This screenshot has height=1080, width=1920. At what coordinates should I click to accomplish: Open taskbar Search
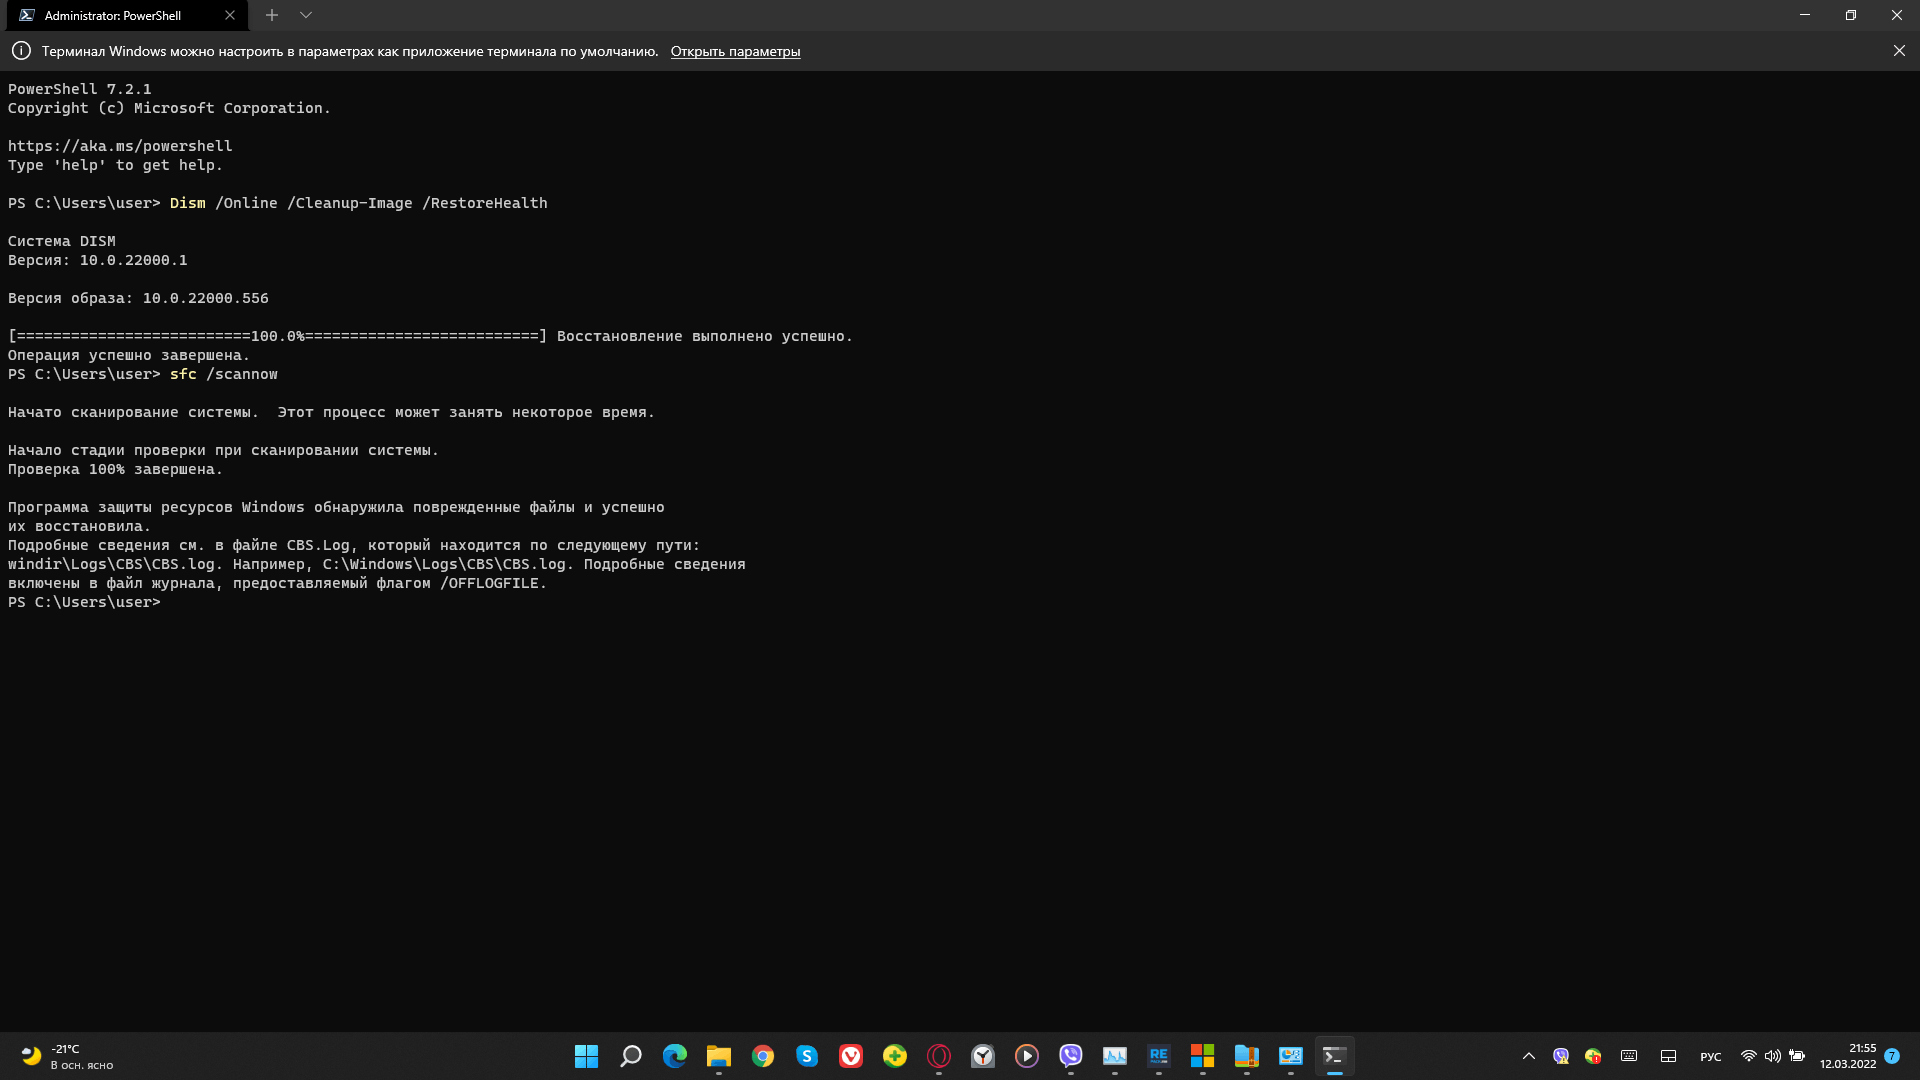point(630,1056)
